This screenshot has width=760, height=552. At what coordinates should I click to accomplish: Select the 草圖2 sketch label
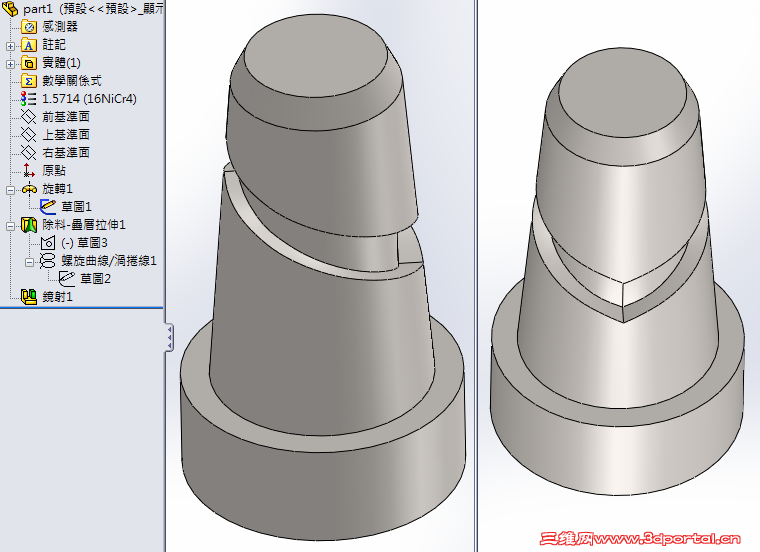click(95, 278)
